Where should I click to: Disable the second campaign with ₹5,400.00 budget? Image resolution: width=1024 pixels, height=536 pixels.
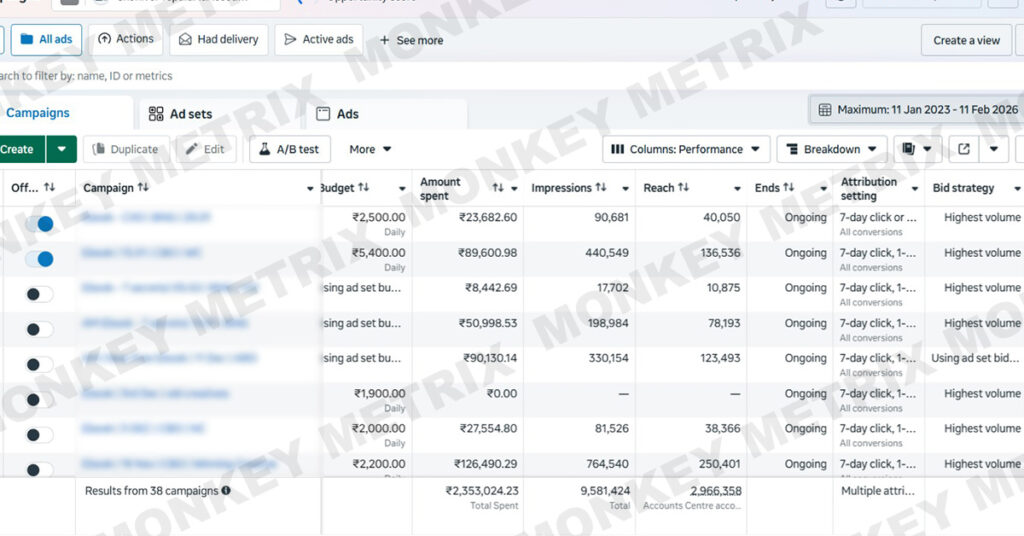[39, 259]
